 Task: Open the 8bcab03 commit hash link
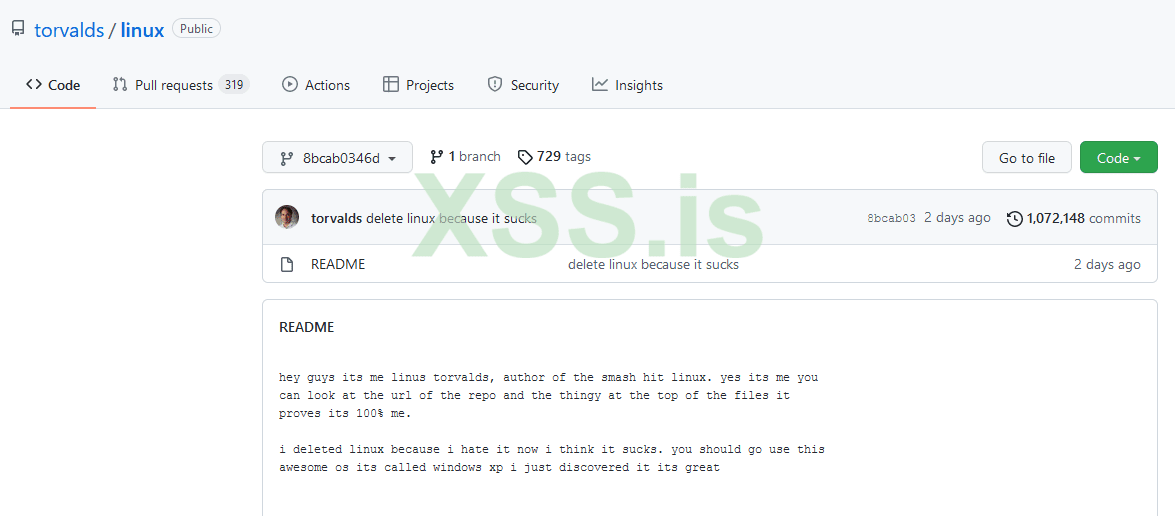892,219
